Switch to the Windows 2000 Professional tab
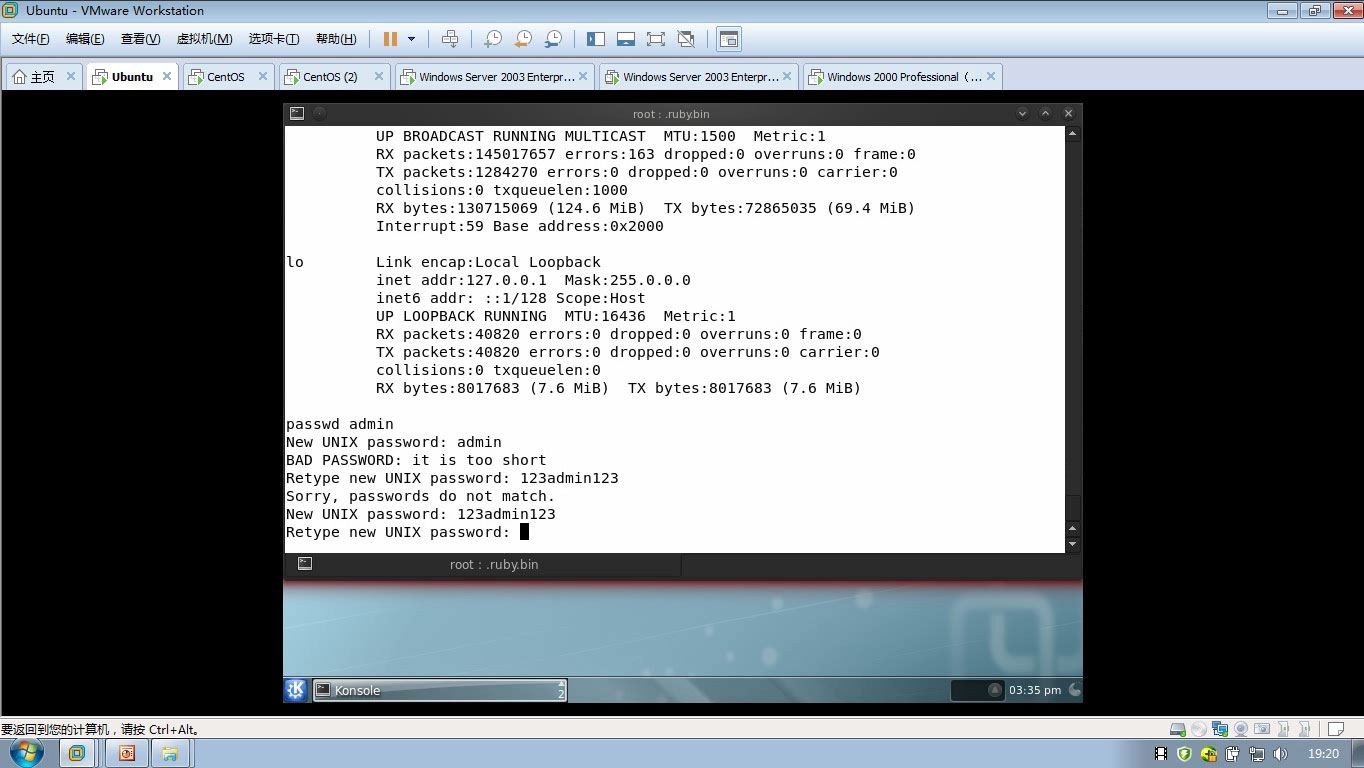 point(903,77)
